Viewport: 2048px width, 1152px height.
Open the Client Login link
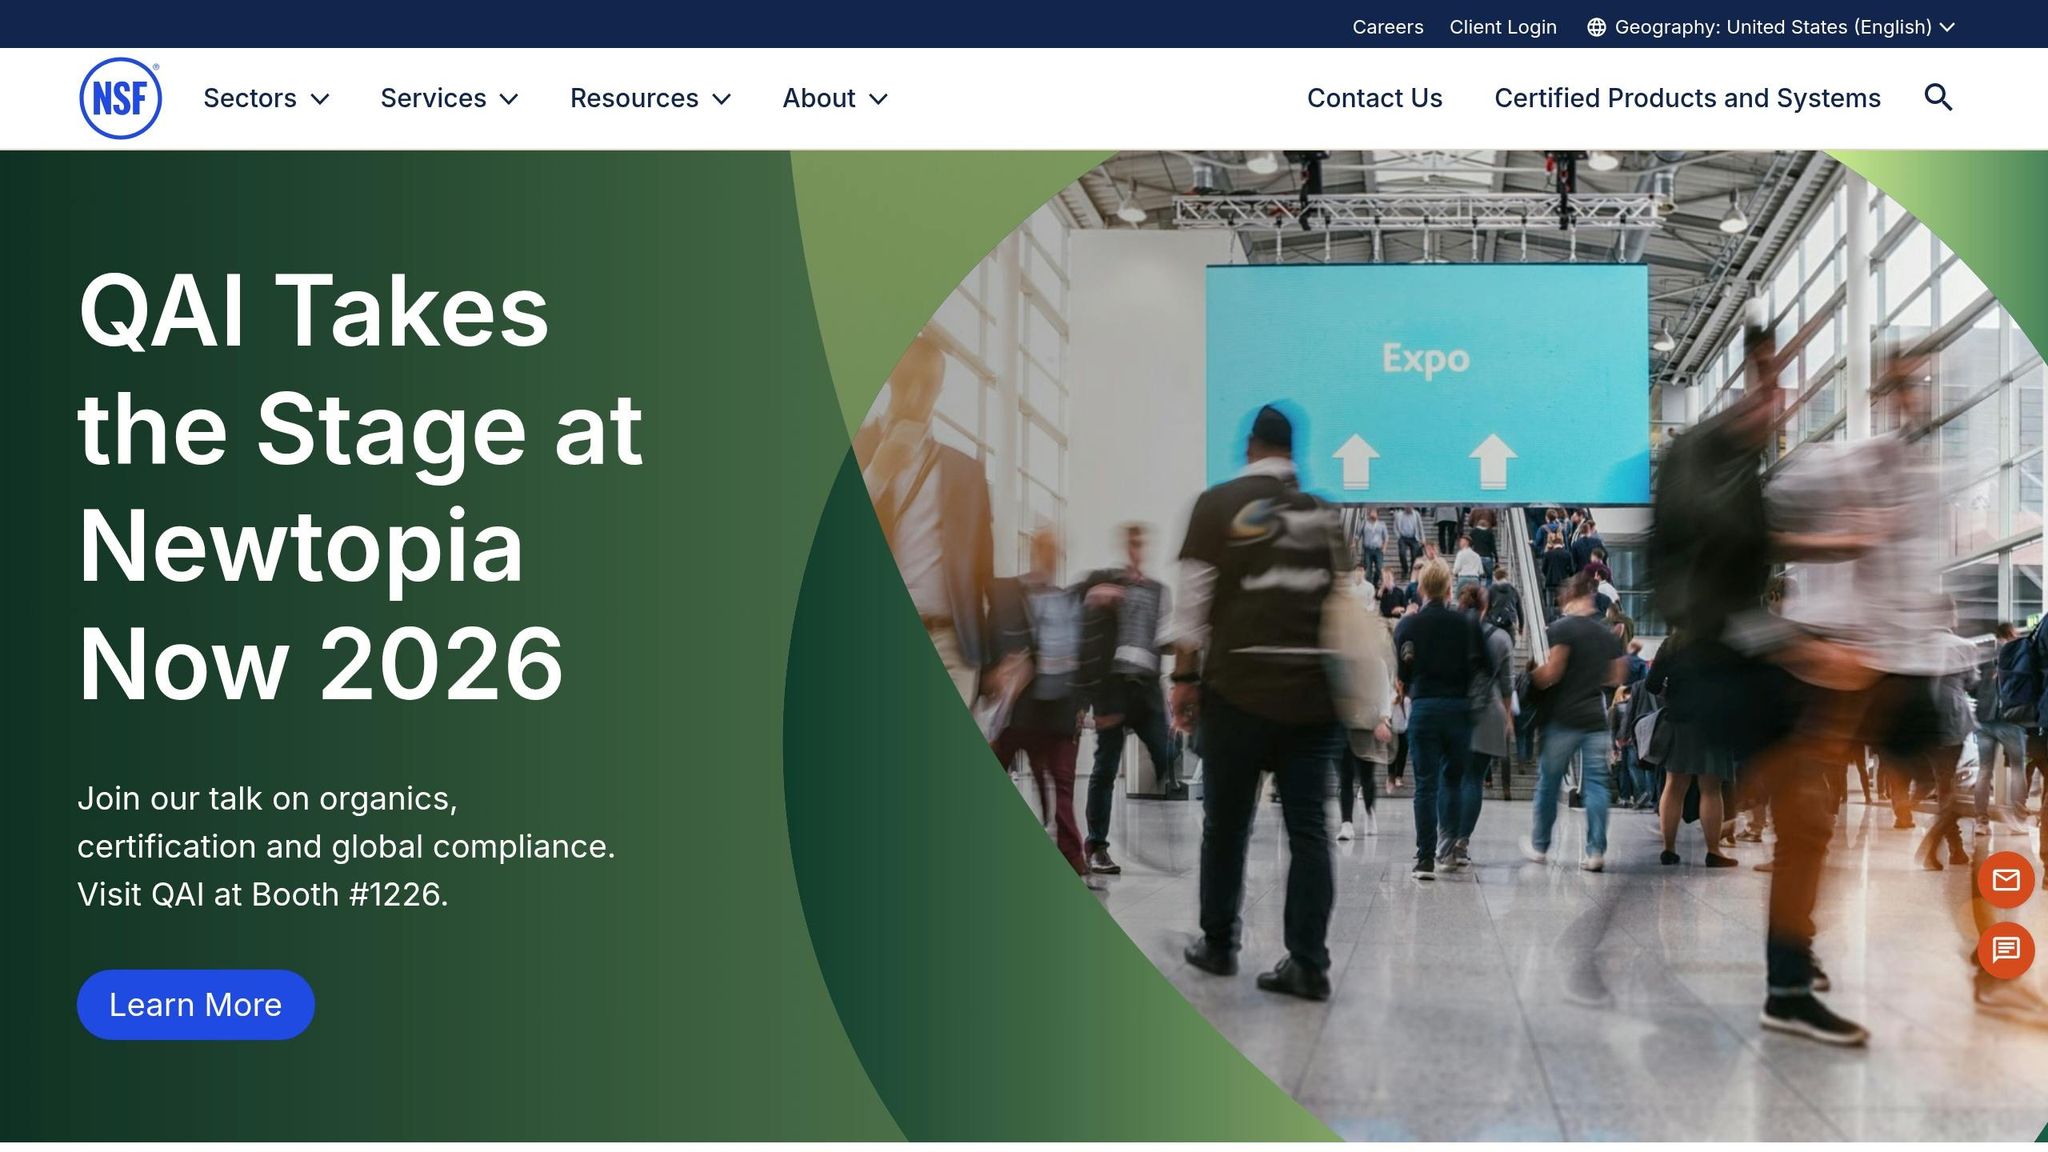click(x=1503, y=27)
